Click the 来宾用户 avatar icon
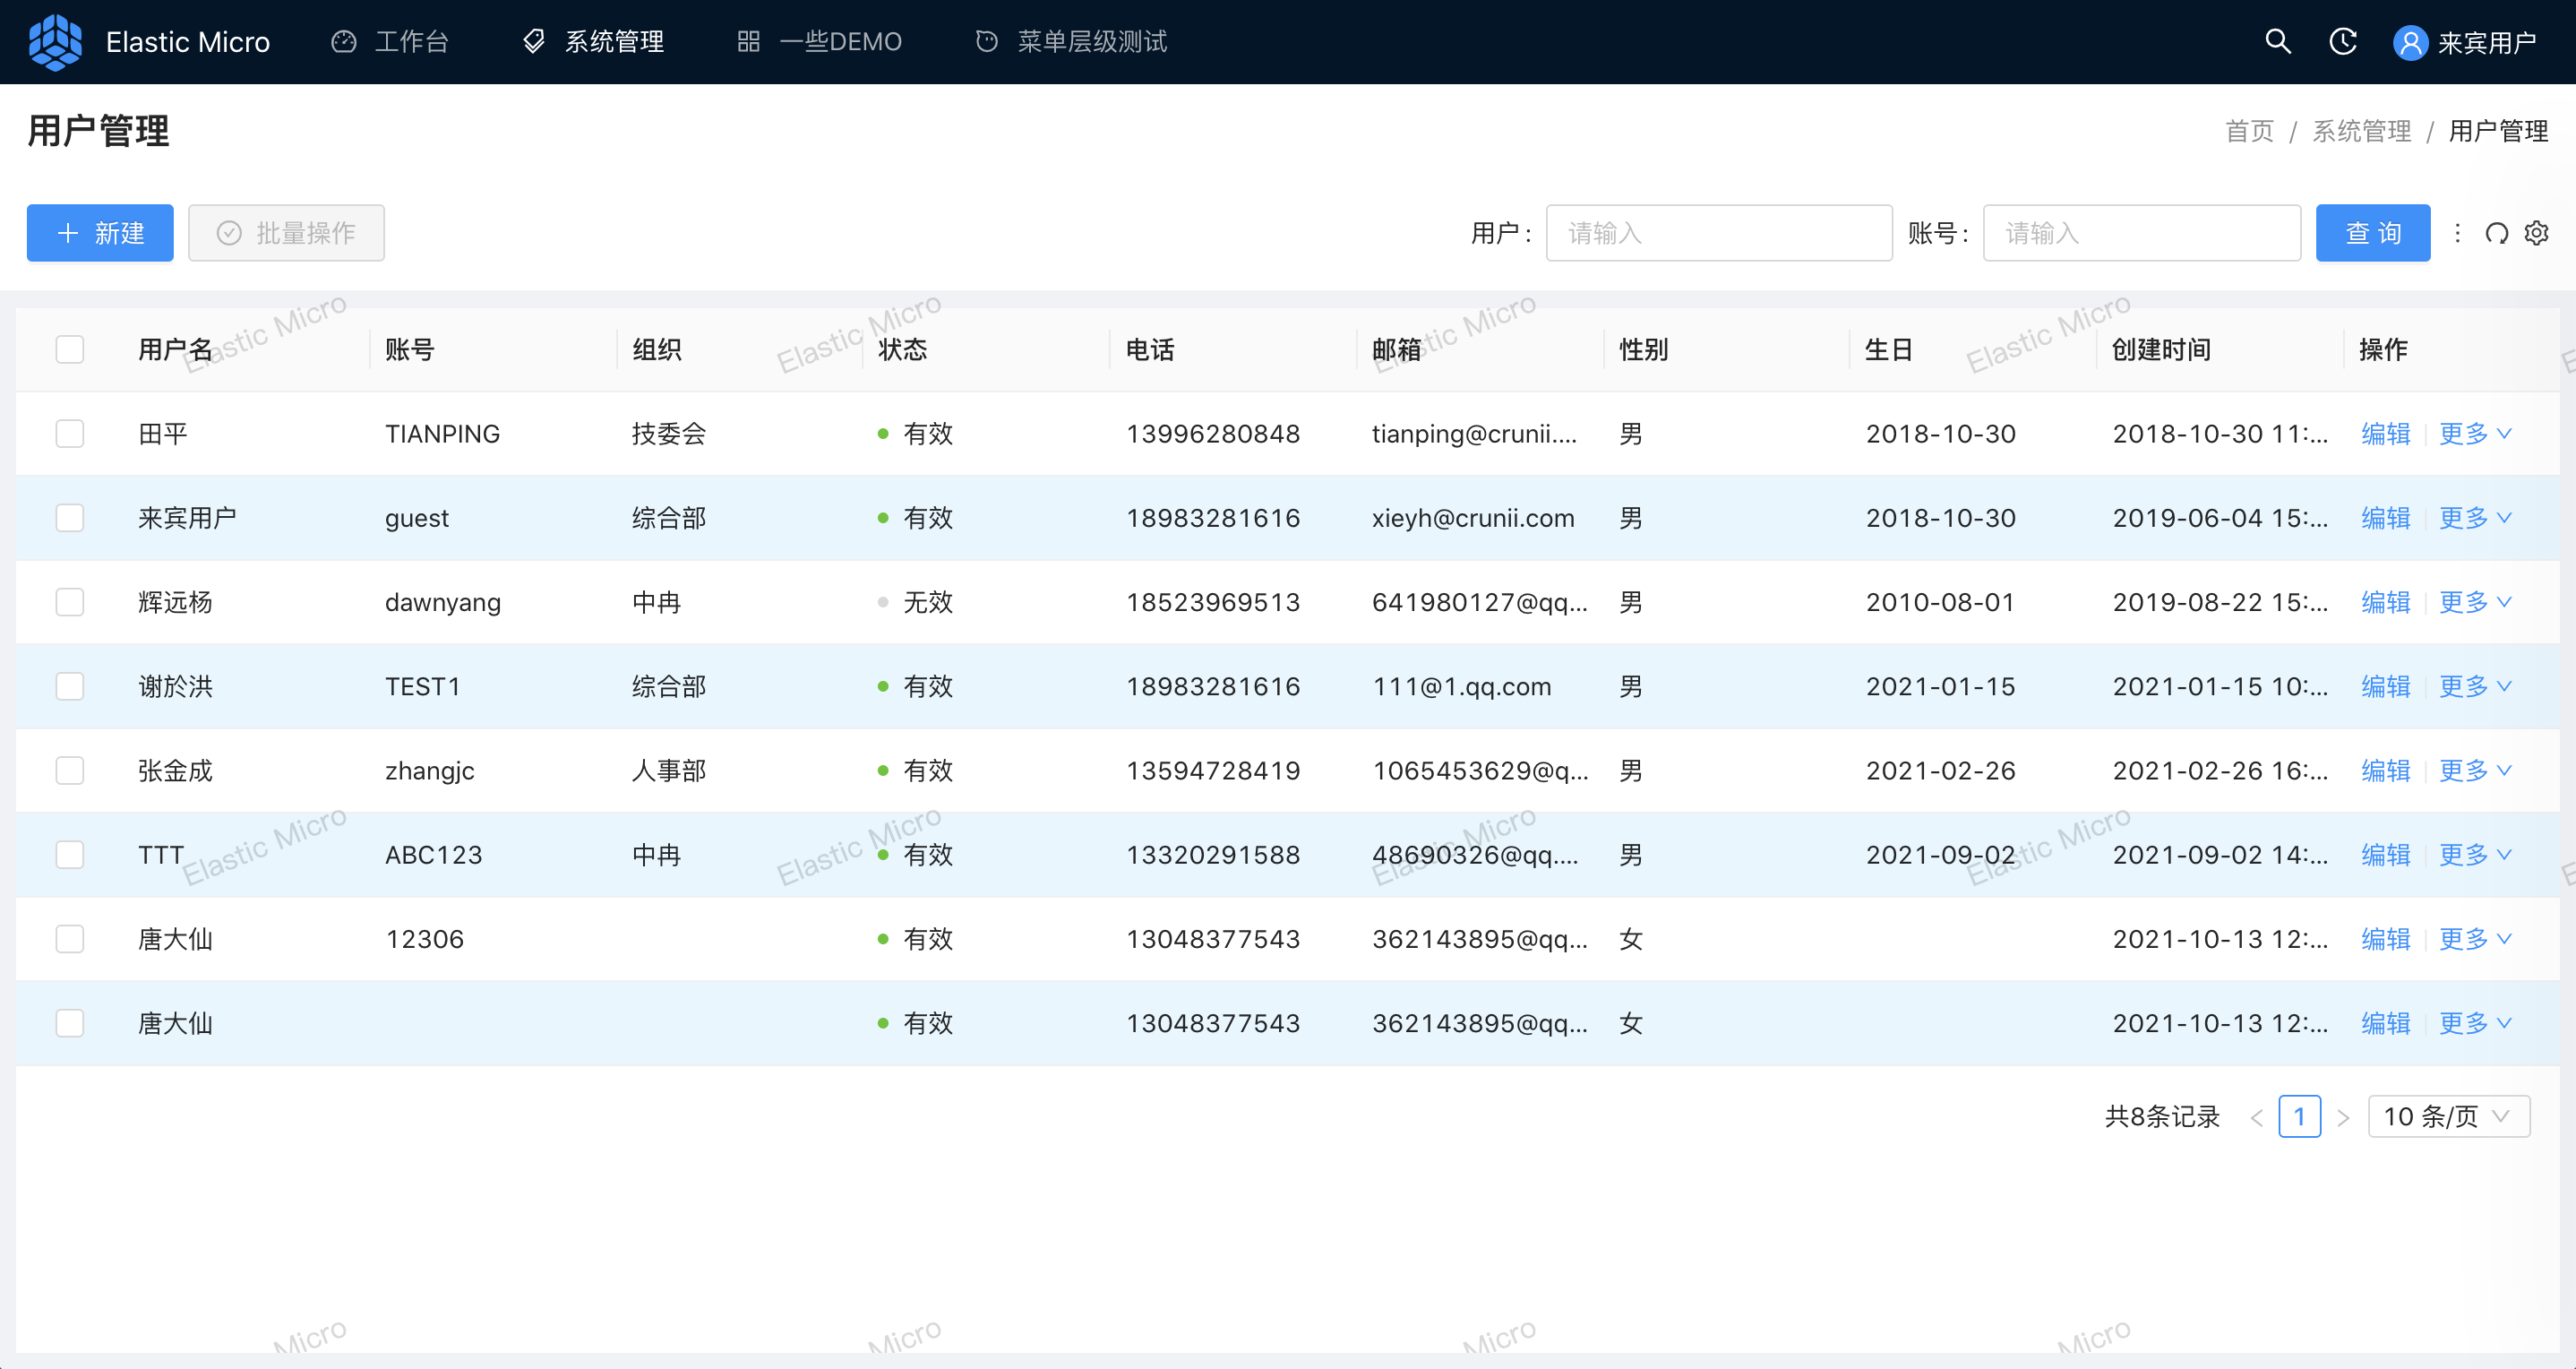The height and width of the screenshot is (1369, 2576). click(x=2409, y=42)
